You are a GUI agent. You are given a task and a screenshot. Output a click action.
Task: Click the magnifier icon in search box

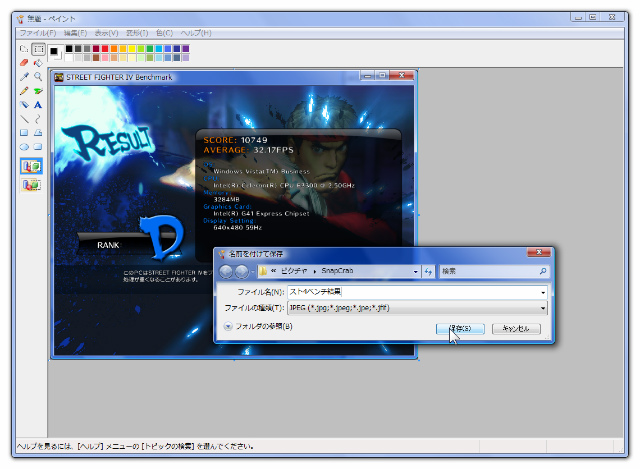543,271
